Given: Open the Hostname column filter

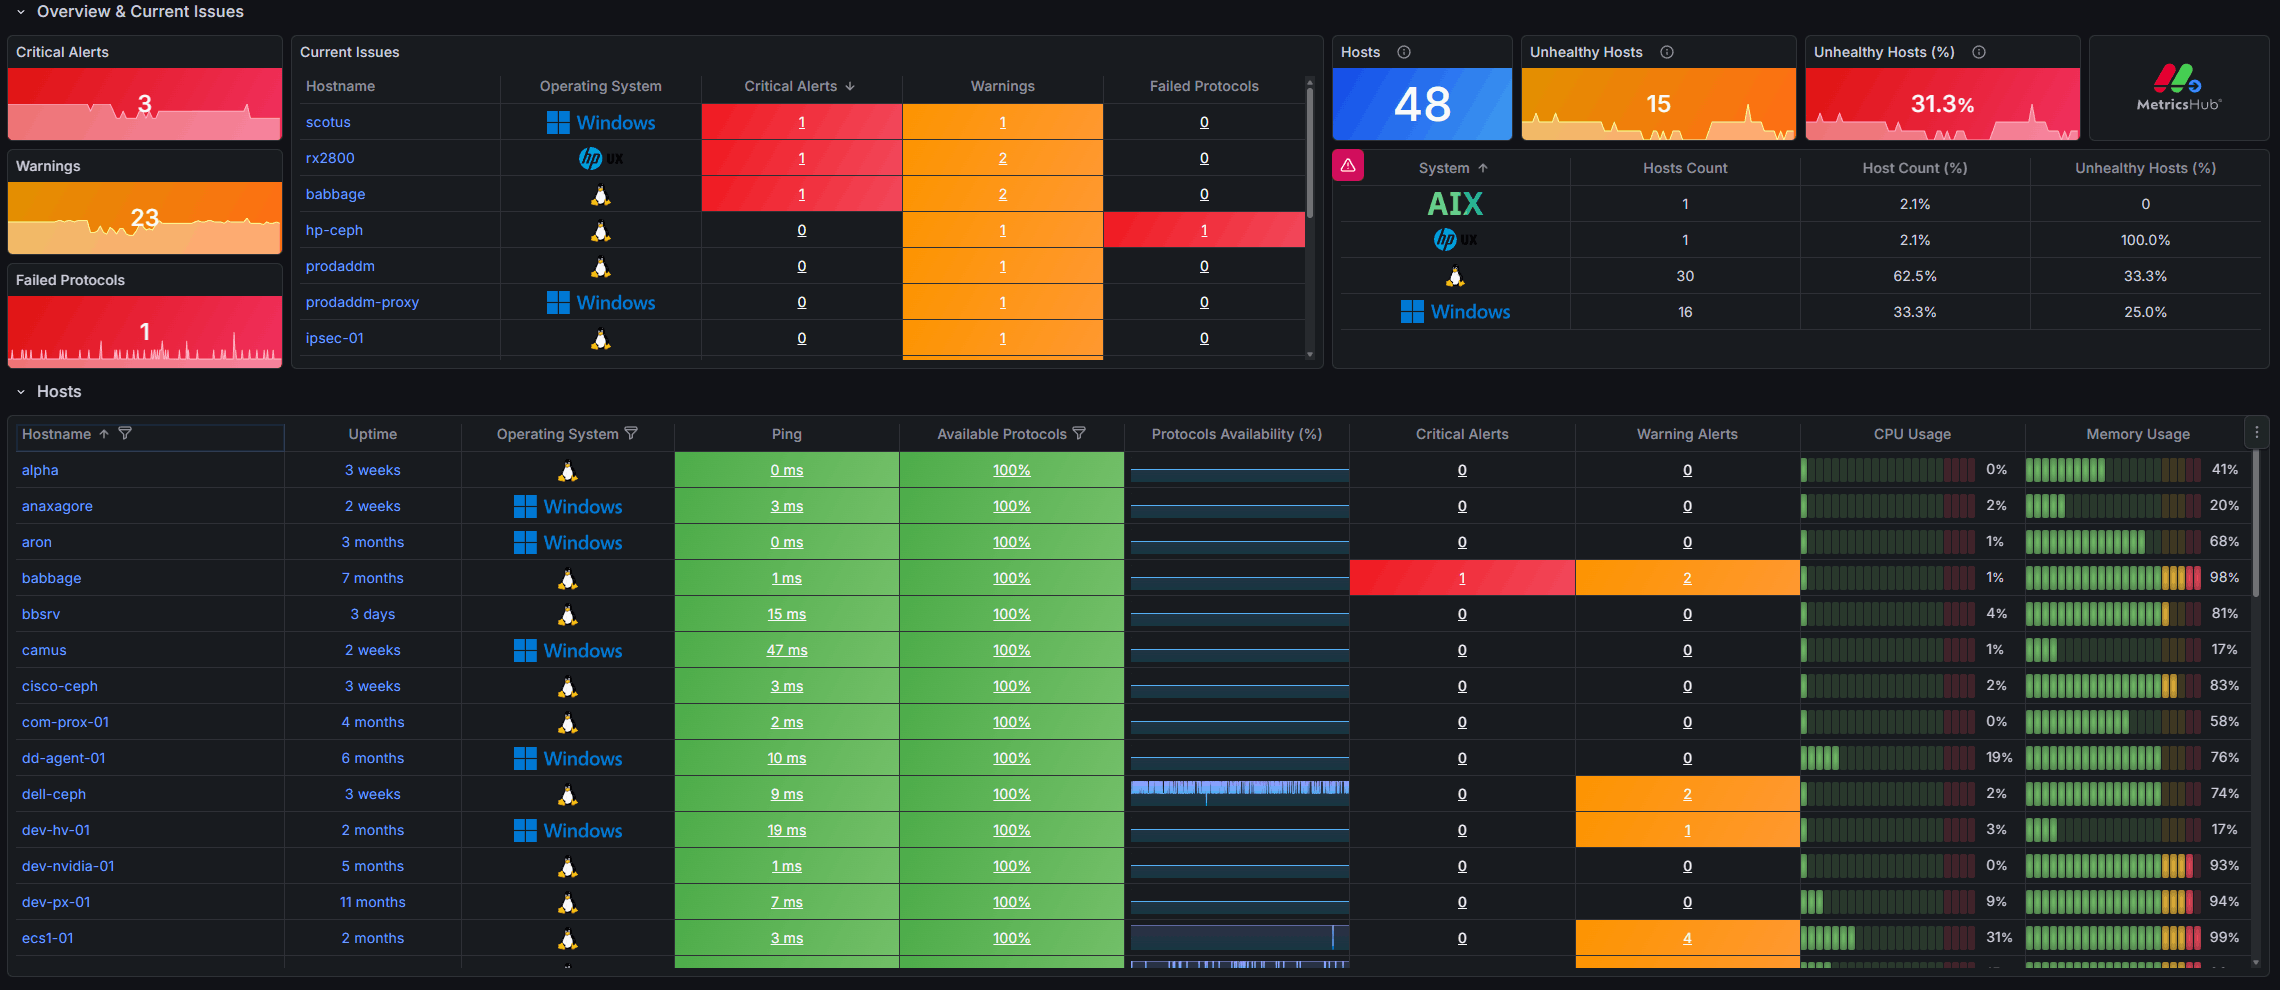Looking at the screenshot, I should pos(126,433).
